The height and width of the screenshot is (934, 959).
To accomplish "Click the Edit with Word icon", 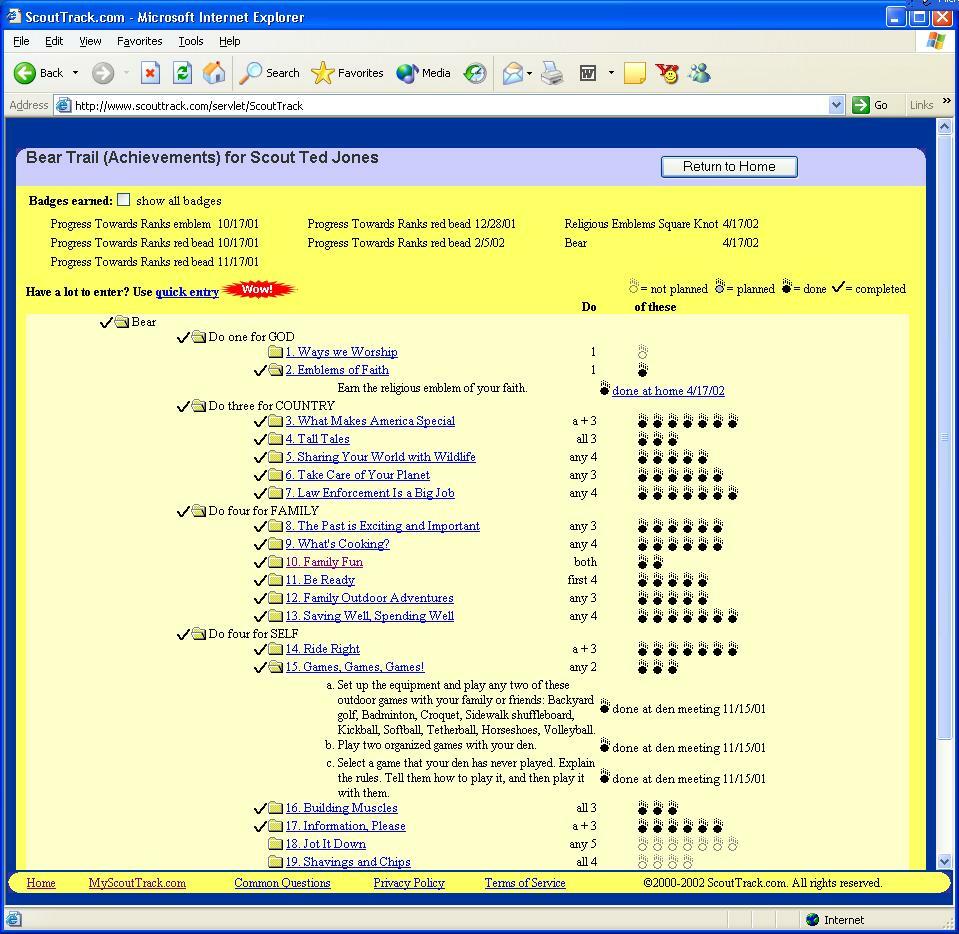I will 588,73.
